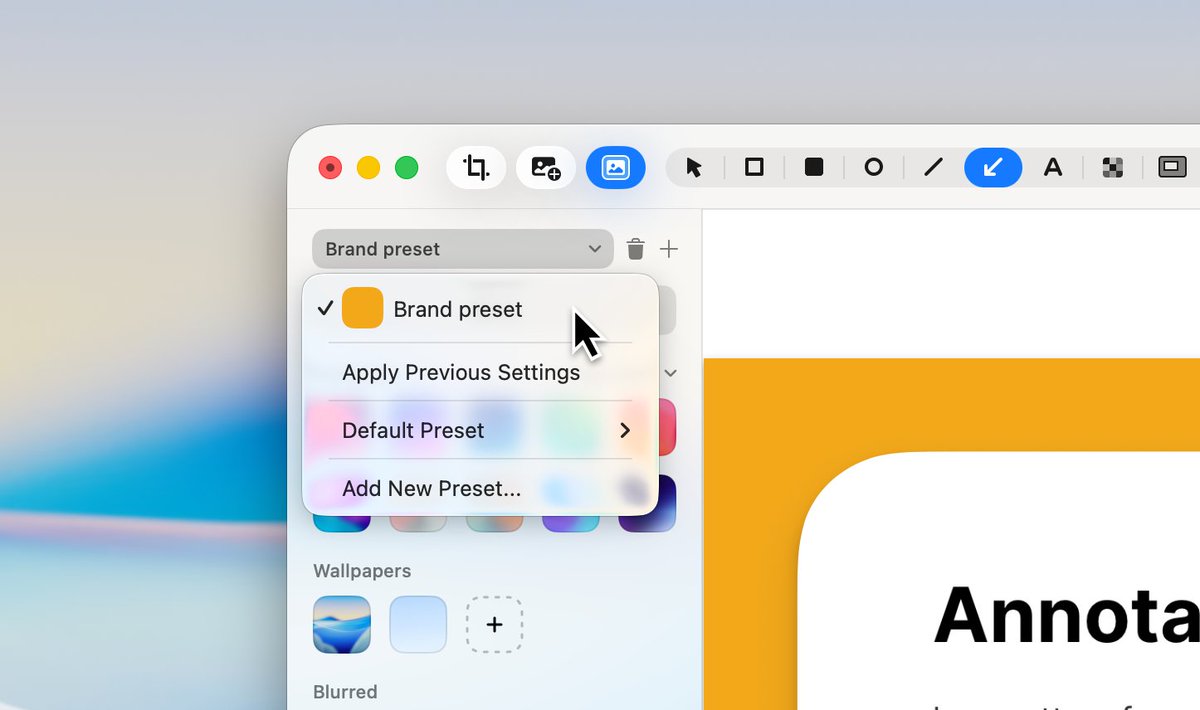Select the Crop tool
Viewport: 1200px width, 710px height.
coord(476,168)
